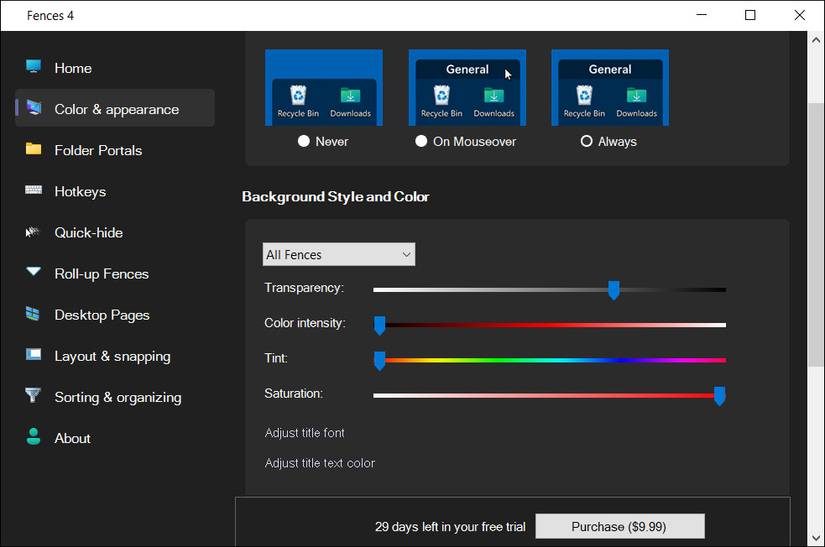Click Adjust title text color link
Viewport: 825px width, 547px height.
click(x=320, y=463)
